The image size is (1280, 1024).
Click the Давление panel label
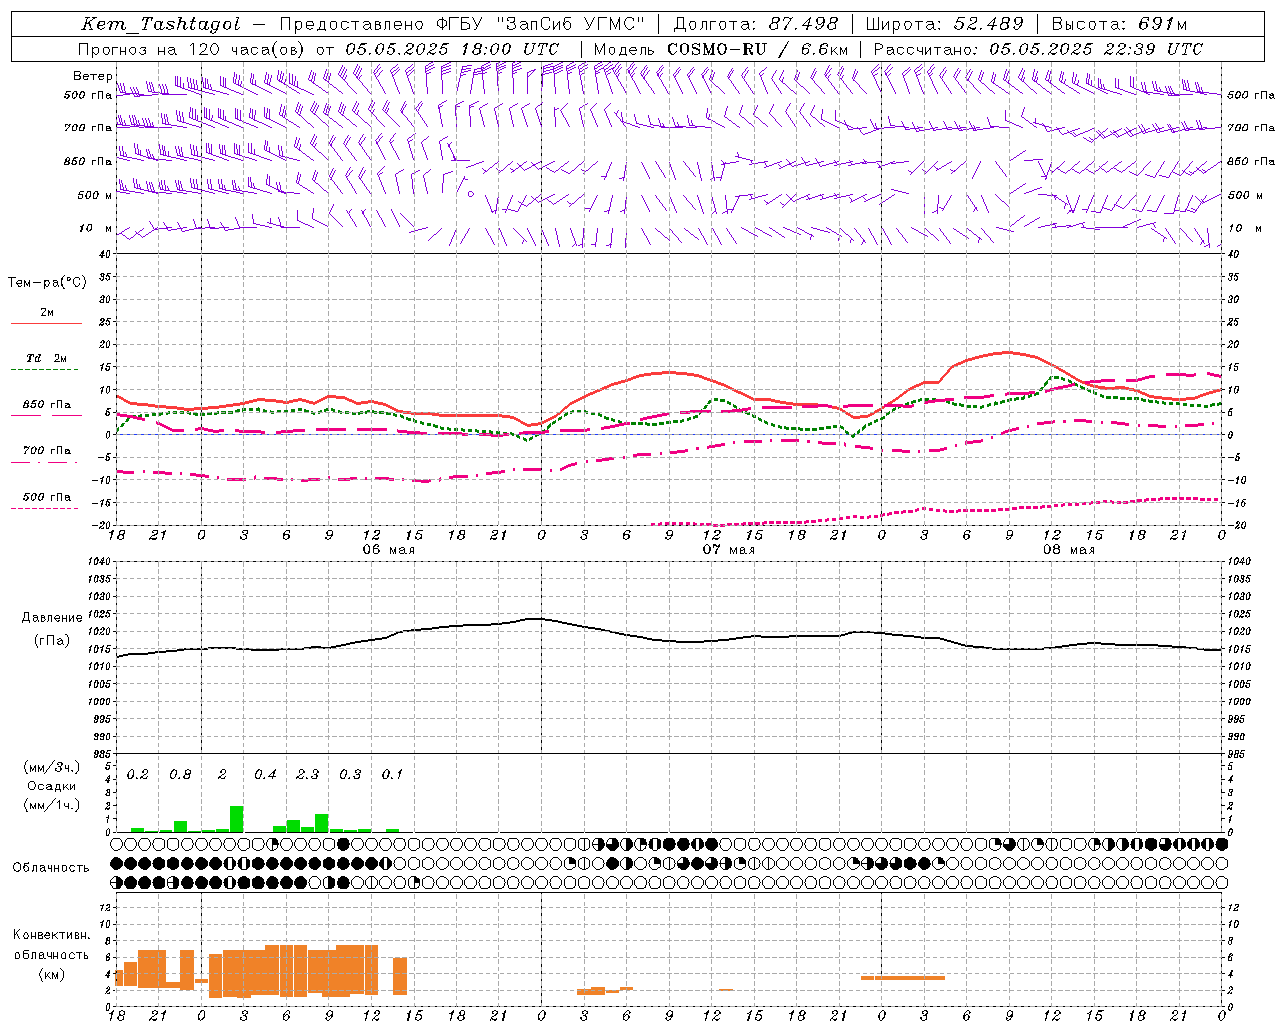52,618
